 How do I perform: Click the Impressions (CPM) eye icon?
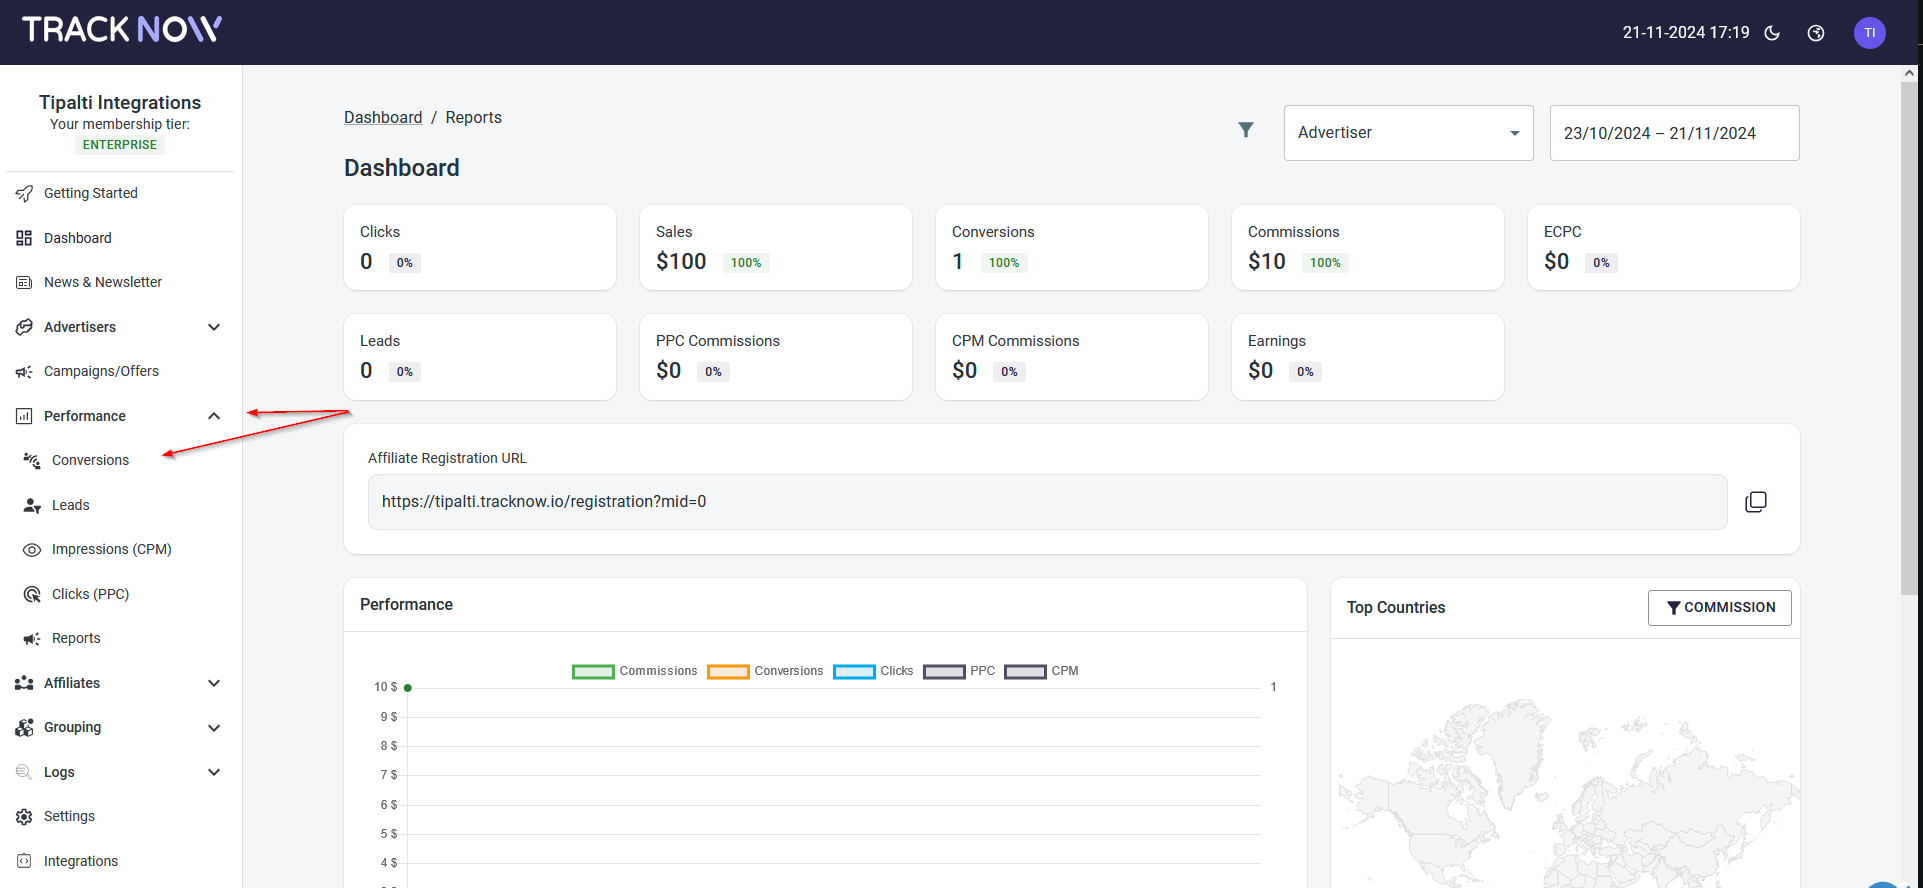point(32,550)
